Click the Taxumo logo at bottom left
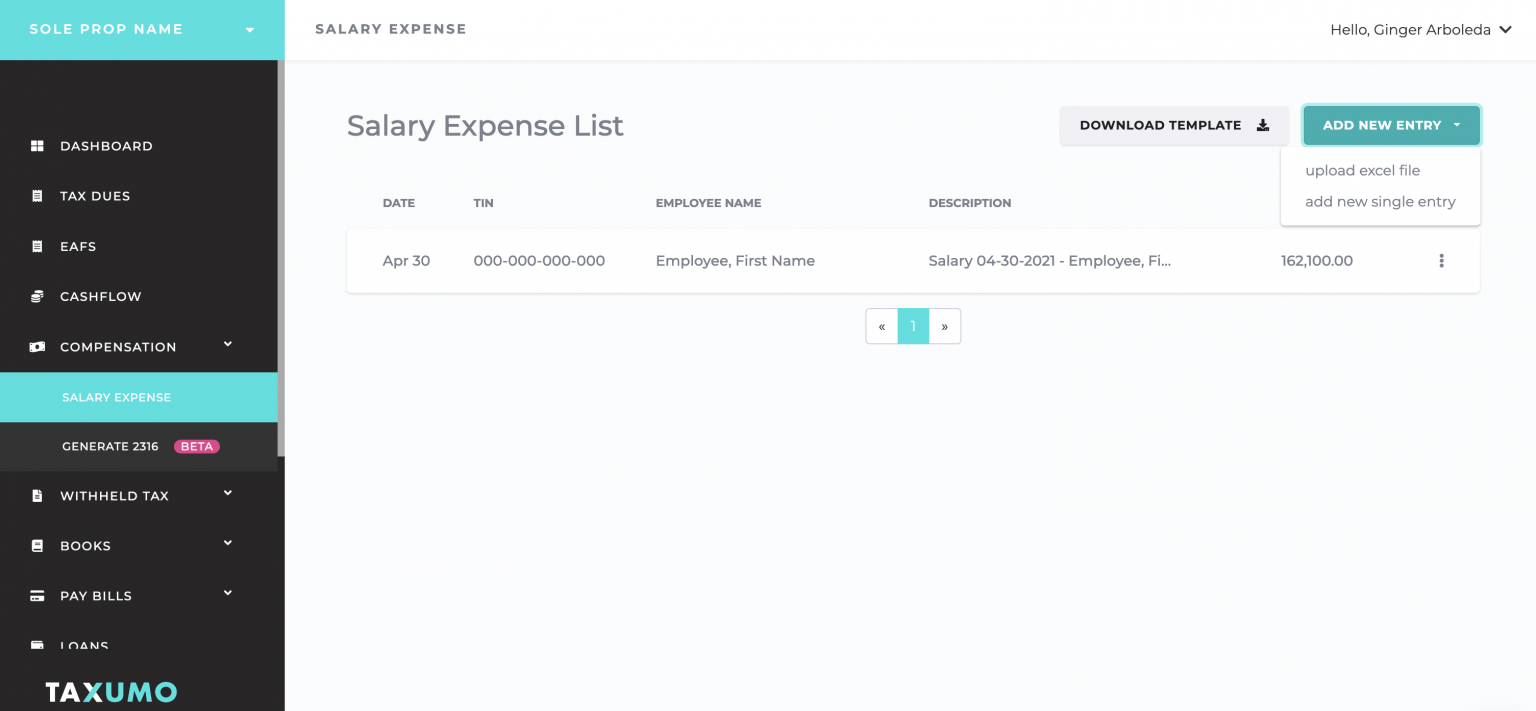The image size is (1536, 711). click(x=111, y=691)
